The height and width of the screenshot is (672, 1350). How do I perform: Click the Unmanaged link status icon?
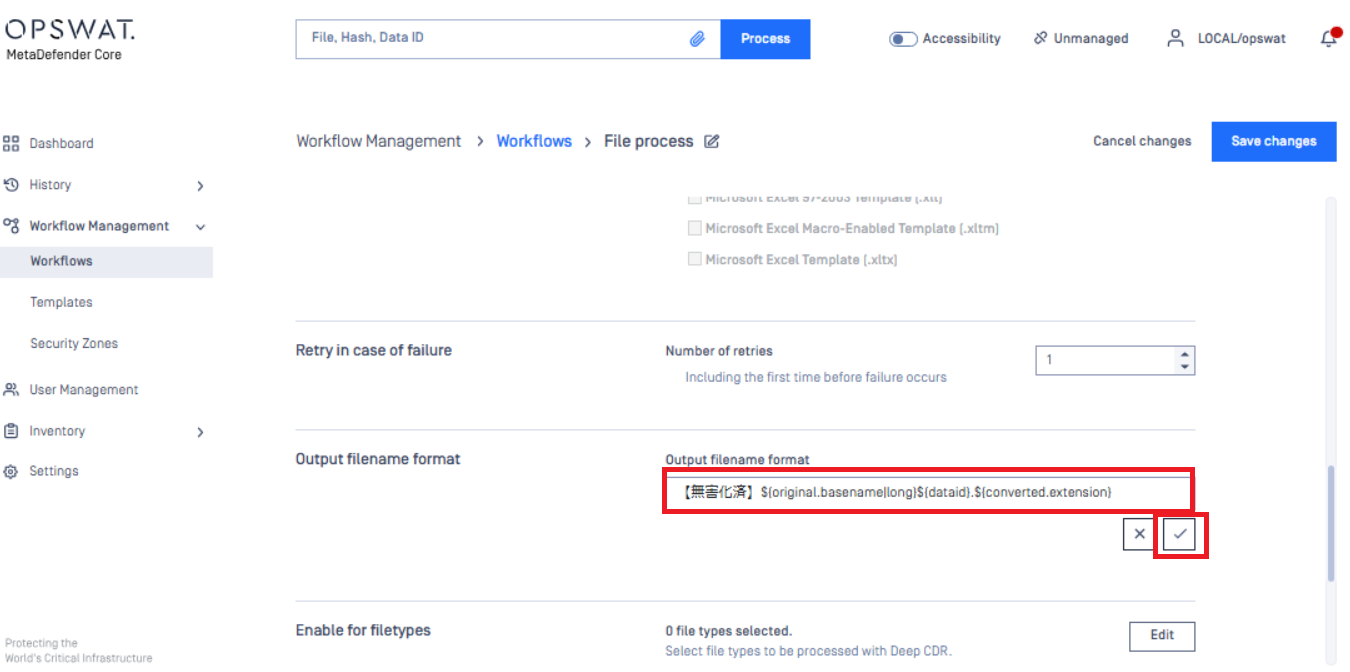(1041, 39)
